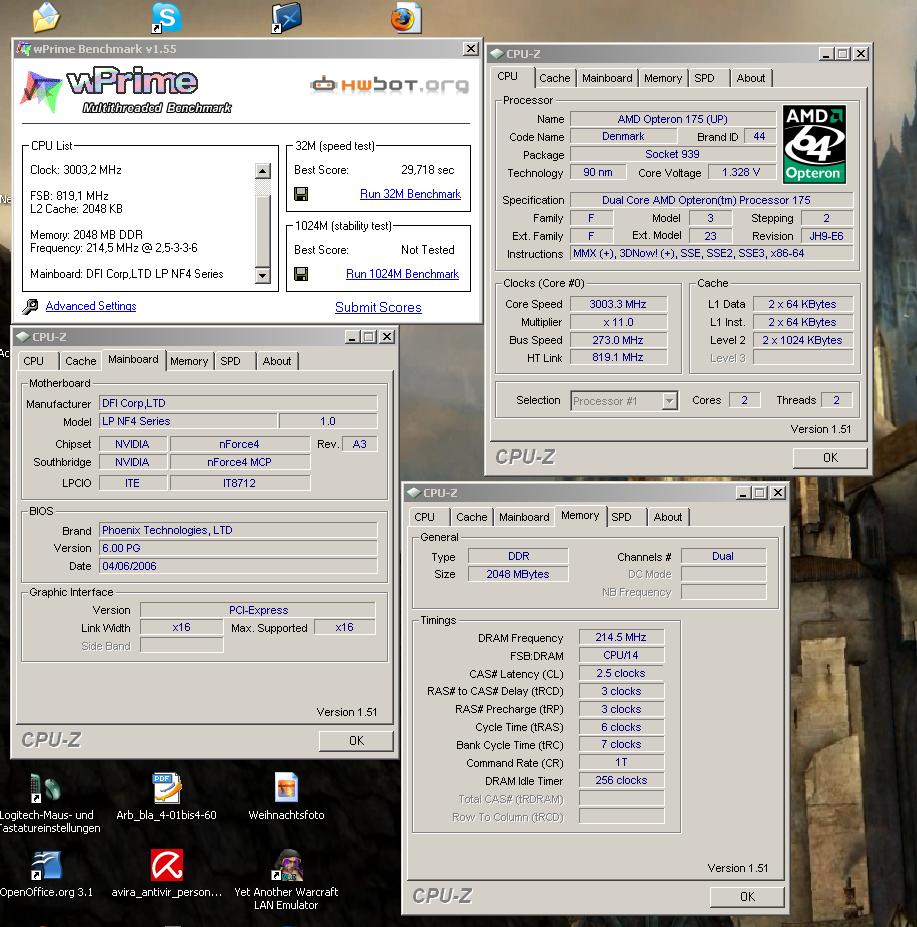Switch to Mainboard tab in CPU-Z processor window

[607, 78]
